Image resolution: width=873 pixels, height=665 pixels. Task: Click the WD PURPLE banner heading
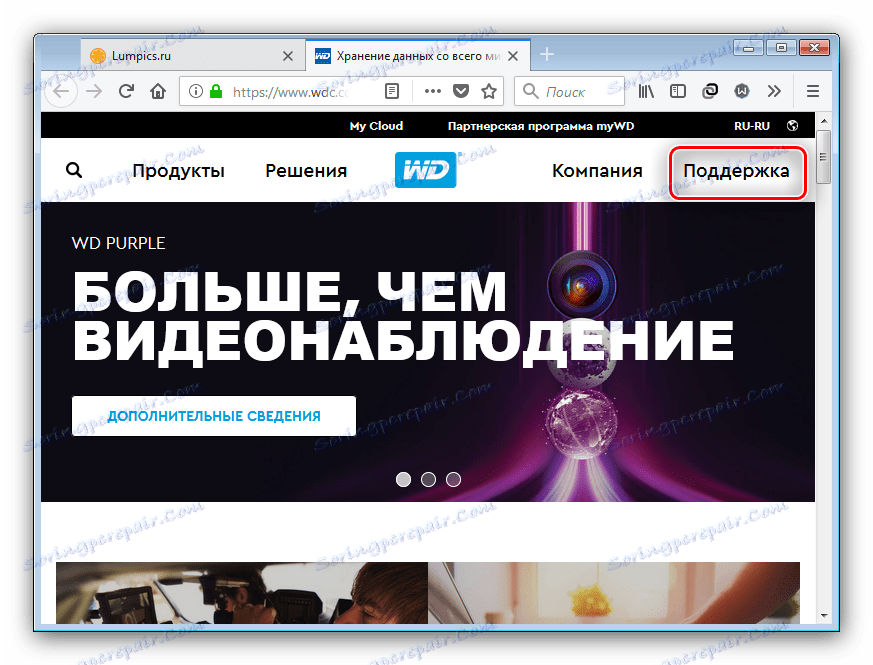tap(119, 243)
